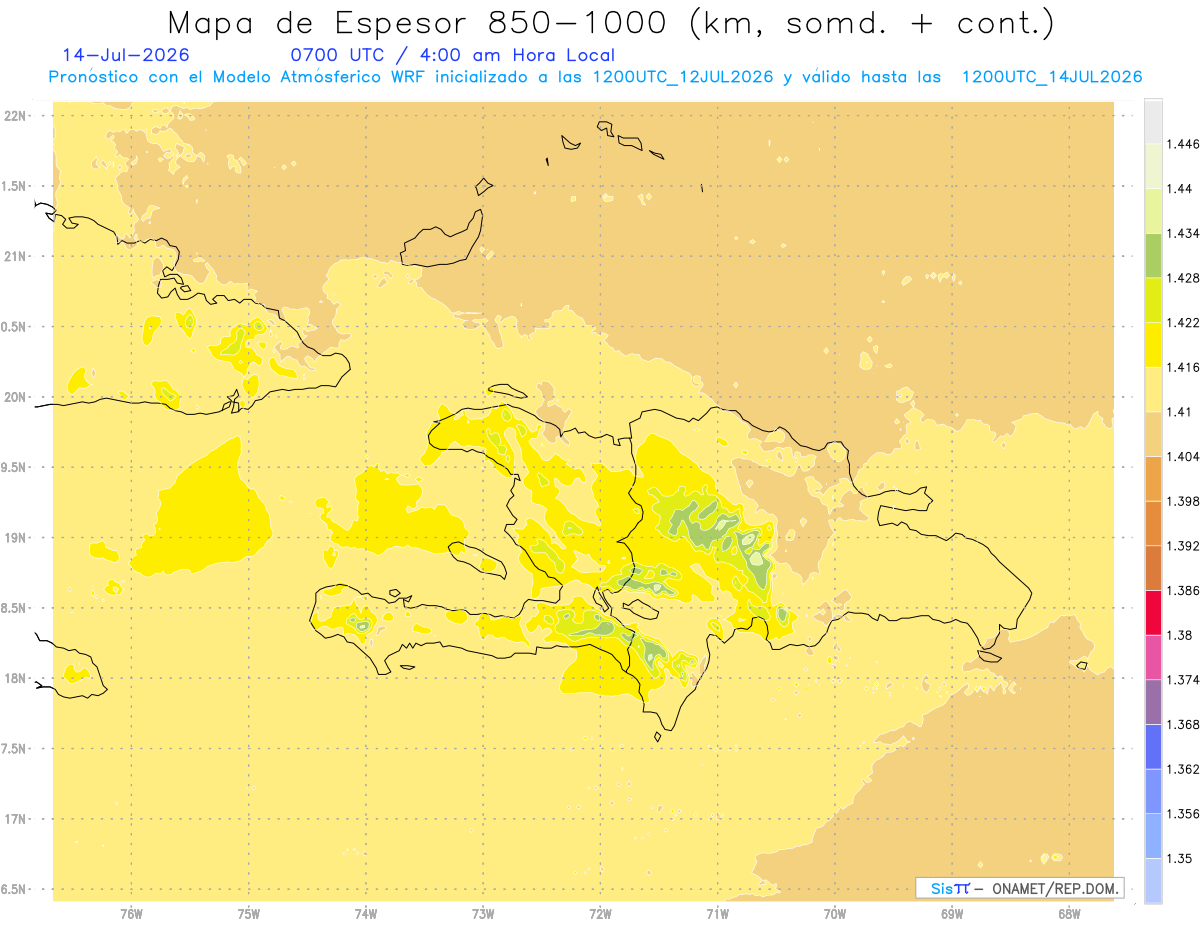The height and width of the screenshot is (927, 1200).
Task: Click the 71W longitude label
Action: pos(717,914)
